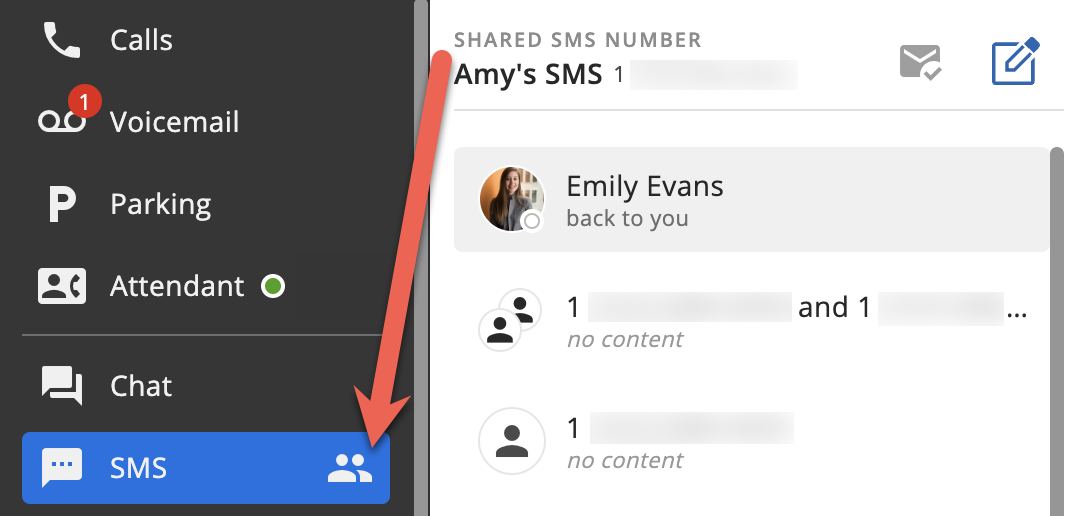Image resolution: width=1080 pixels, height=516 pixels.
Task: Click Emily Evans profile photo
Action: tap(511, 199)
